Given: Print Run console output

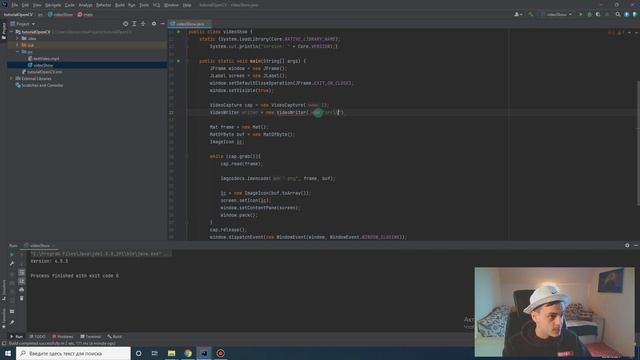Looking at the screenshot, I should tap(22, 289).
